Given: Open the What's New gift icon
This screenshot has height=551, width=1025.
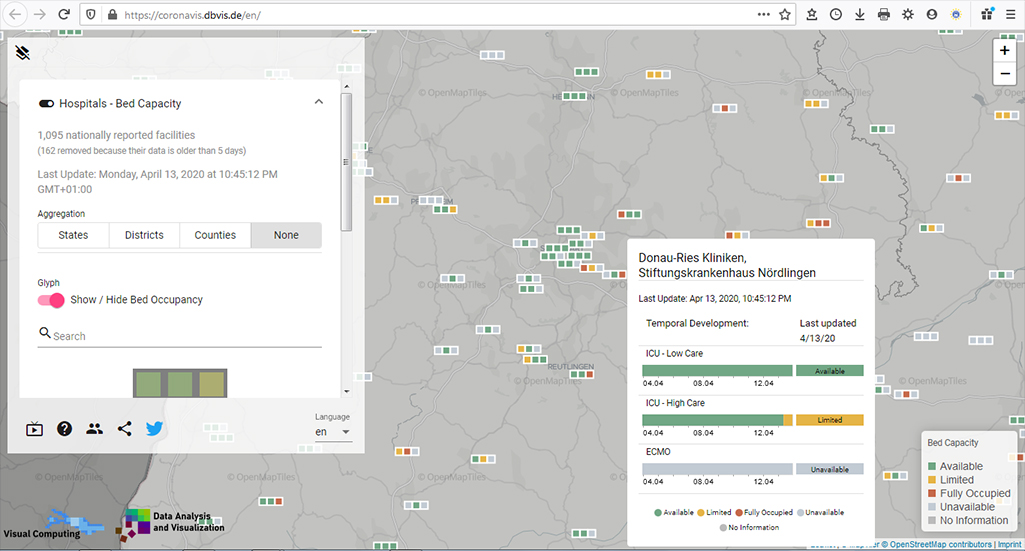Looking at the screenshot, I should click(x=987, y=14).
